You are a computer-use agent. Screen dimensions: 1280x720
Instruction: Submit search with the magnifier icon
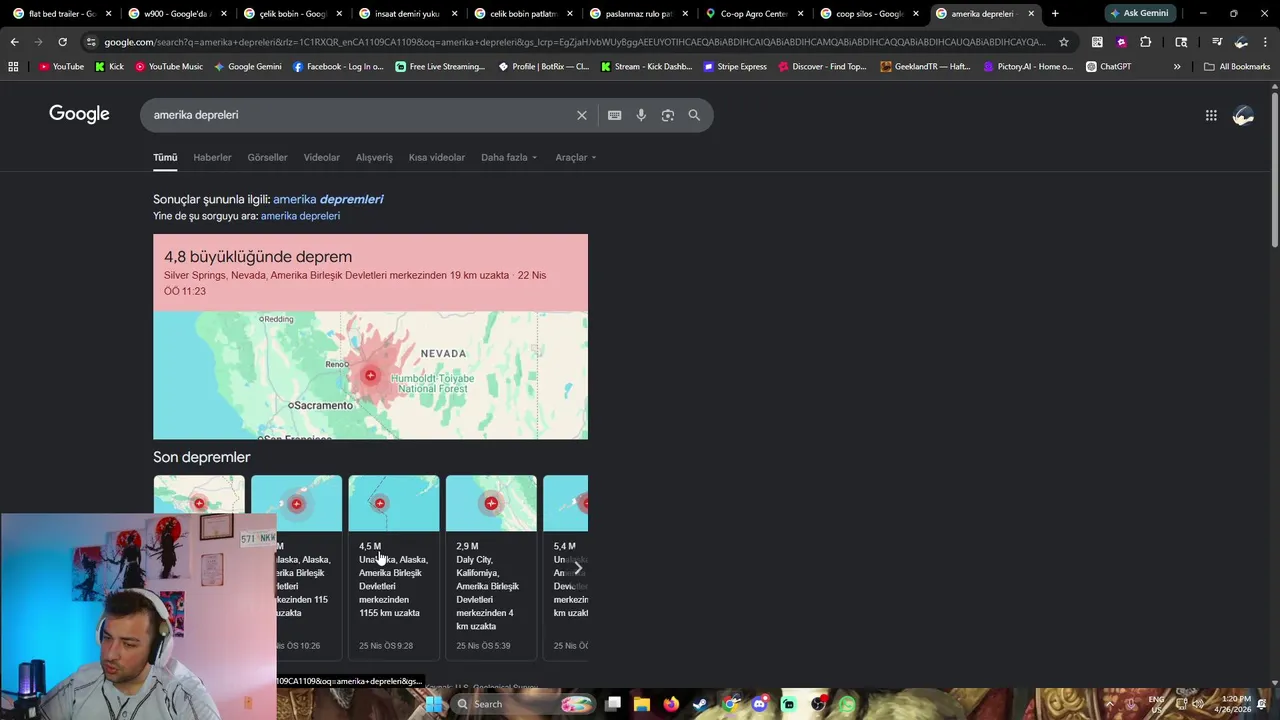coord(694,115)
